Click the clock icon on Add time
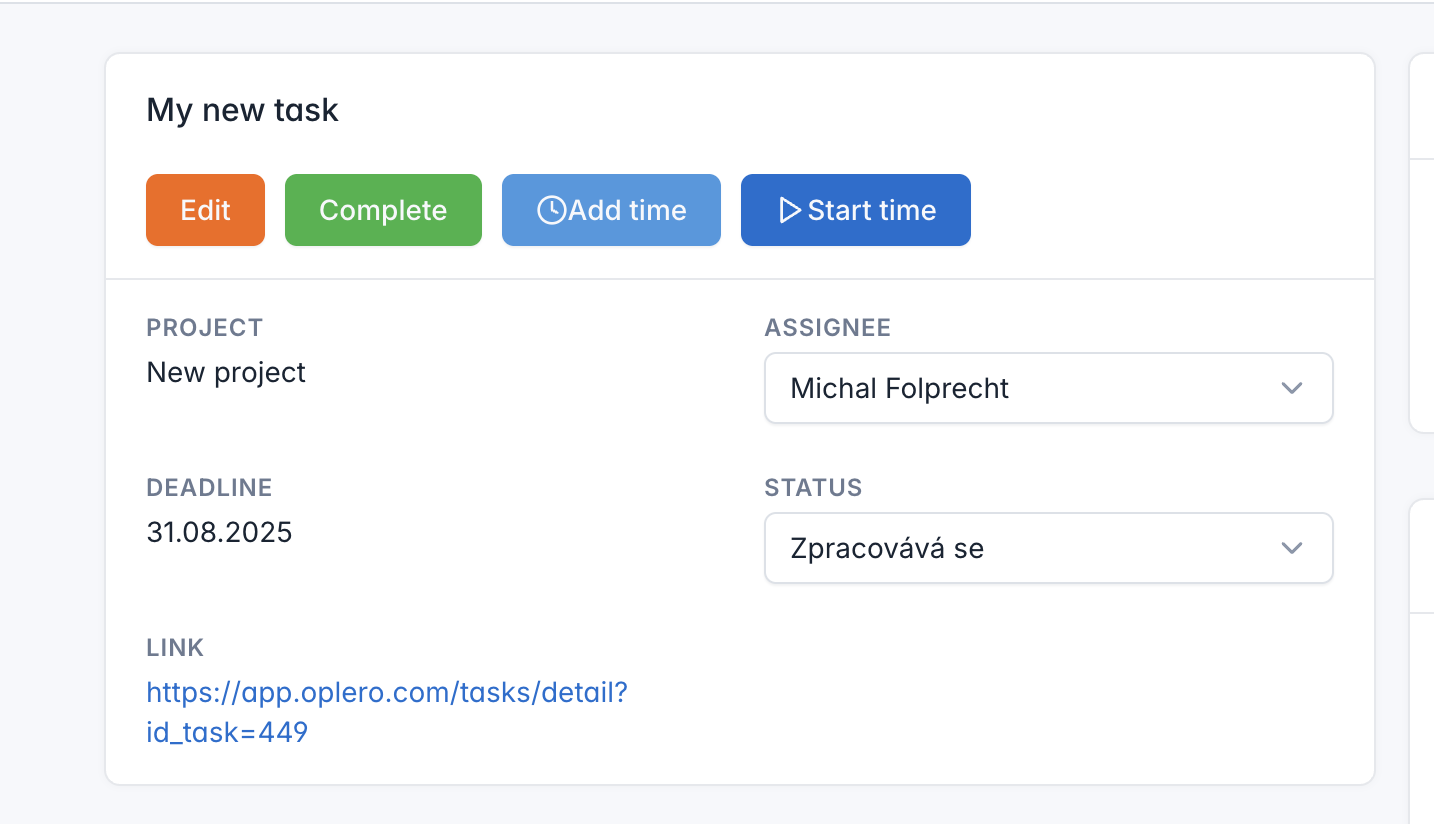 [x=551, y=210]
